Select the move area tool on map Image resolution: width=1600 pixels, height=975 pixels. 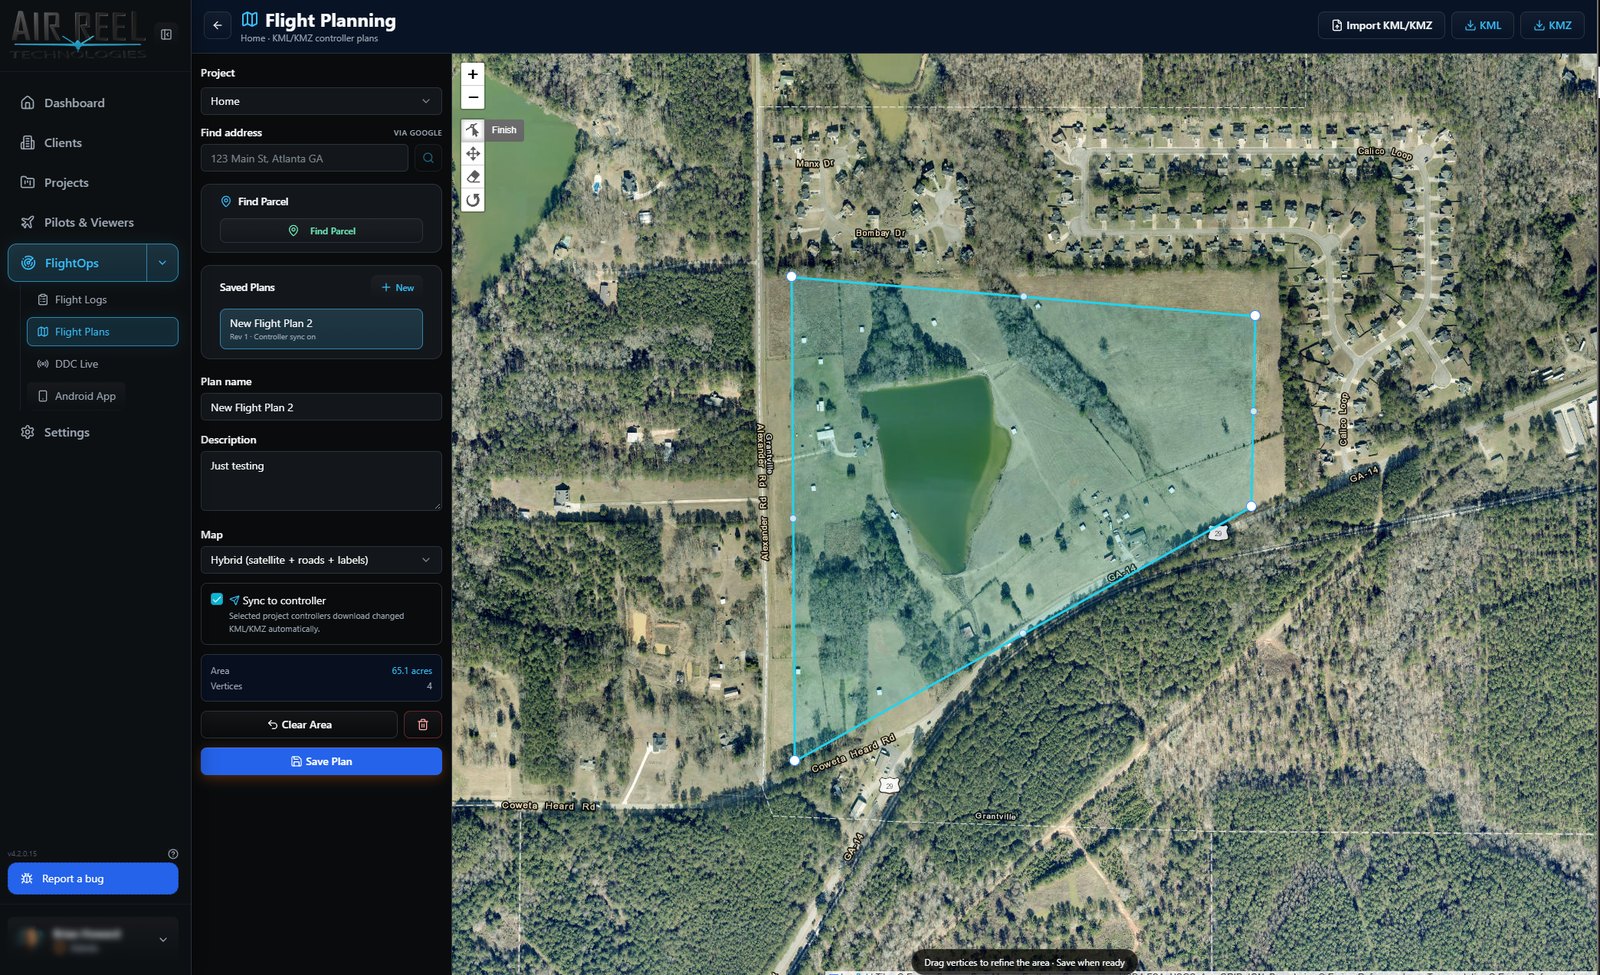coord(473,153)
